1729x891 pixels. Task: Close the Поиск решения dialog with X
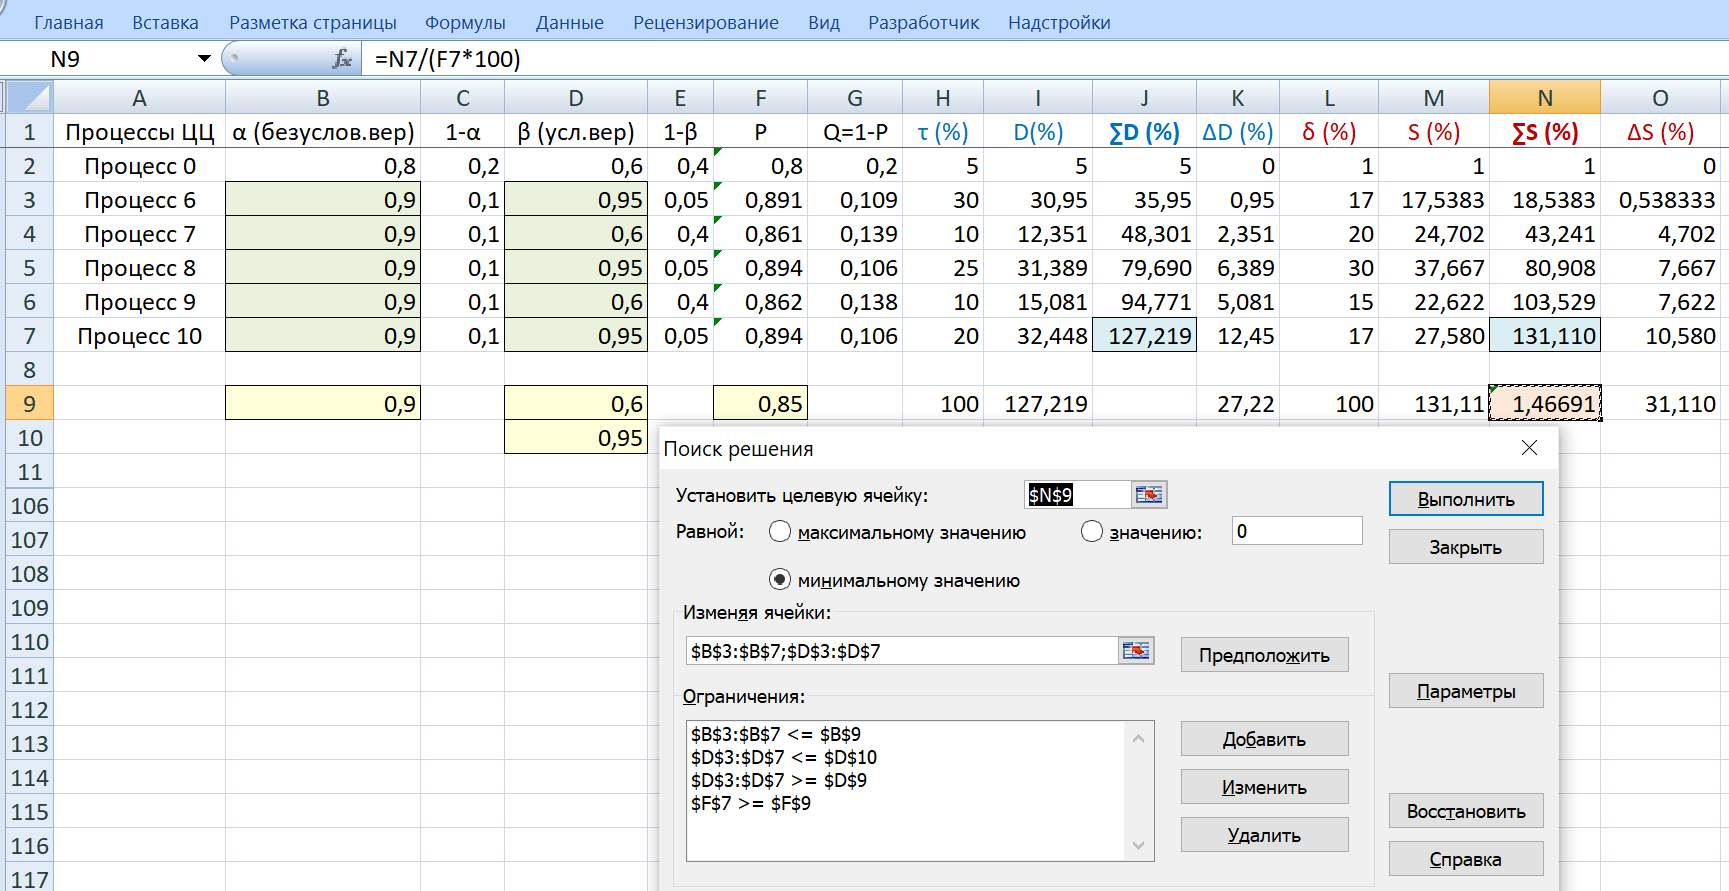(x=1529, y=448)
